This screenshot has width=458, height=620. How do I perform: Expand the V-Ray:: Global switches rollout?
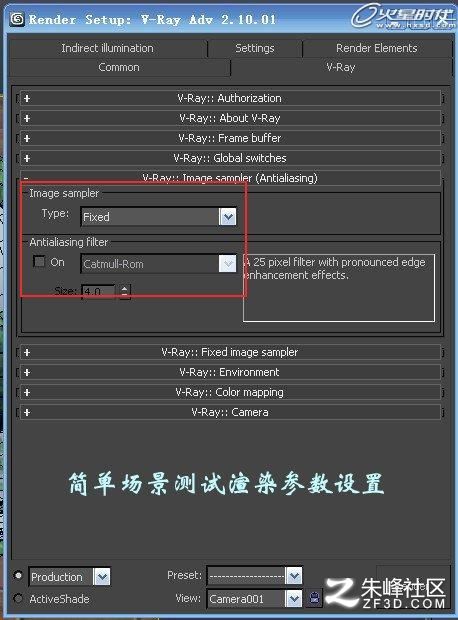(x=230, y=158)
